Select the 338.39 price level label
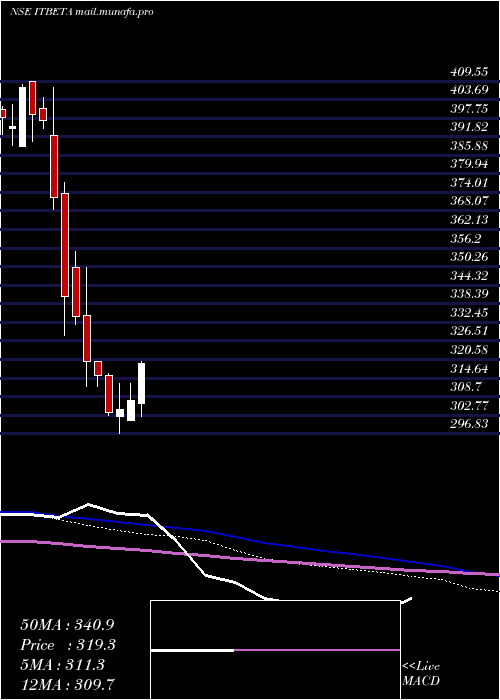 coord(468,294)
